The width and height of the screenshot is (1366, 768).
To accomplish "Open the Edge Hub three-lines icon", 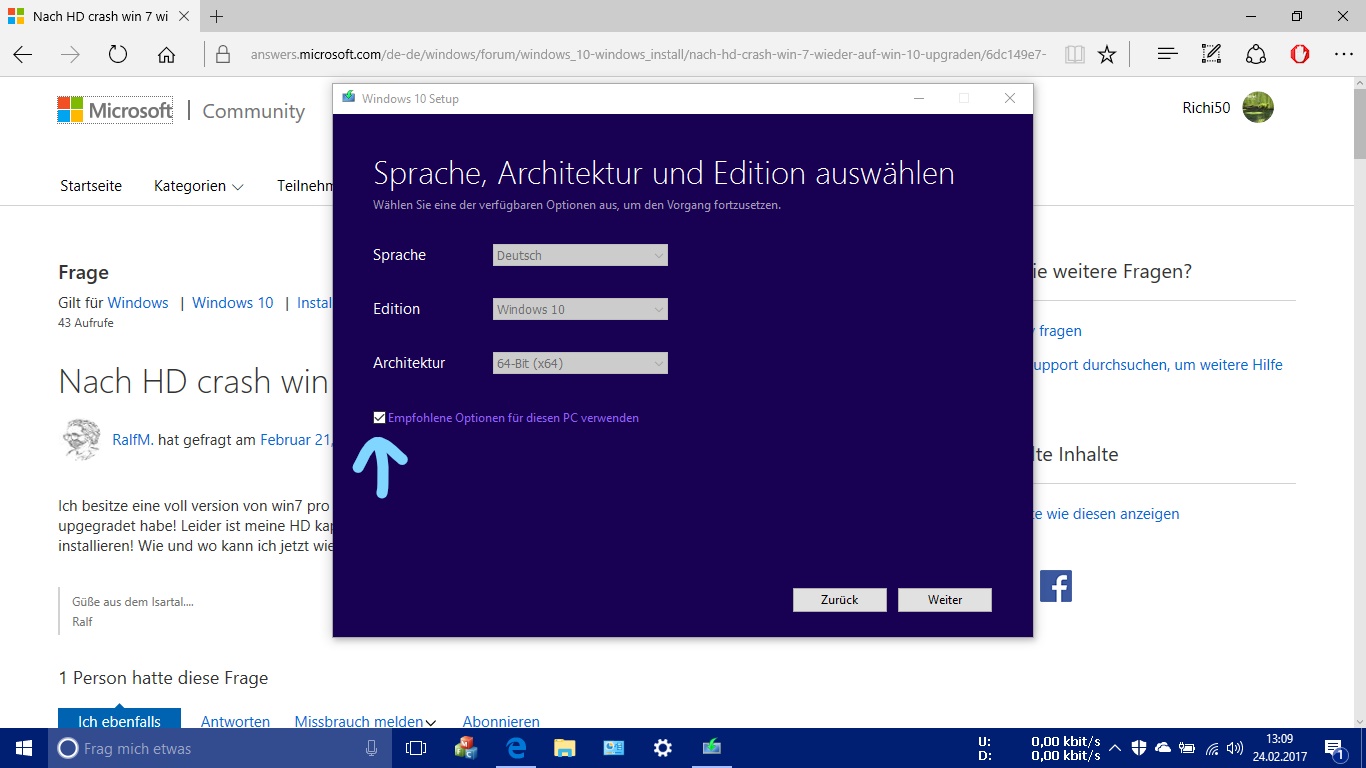I will pos(1167,55).
